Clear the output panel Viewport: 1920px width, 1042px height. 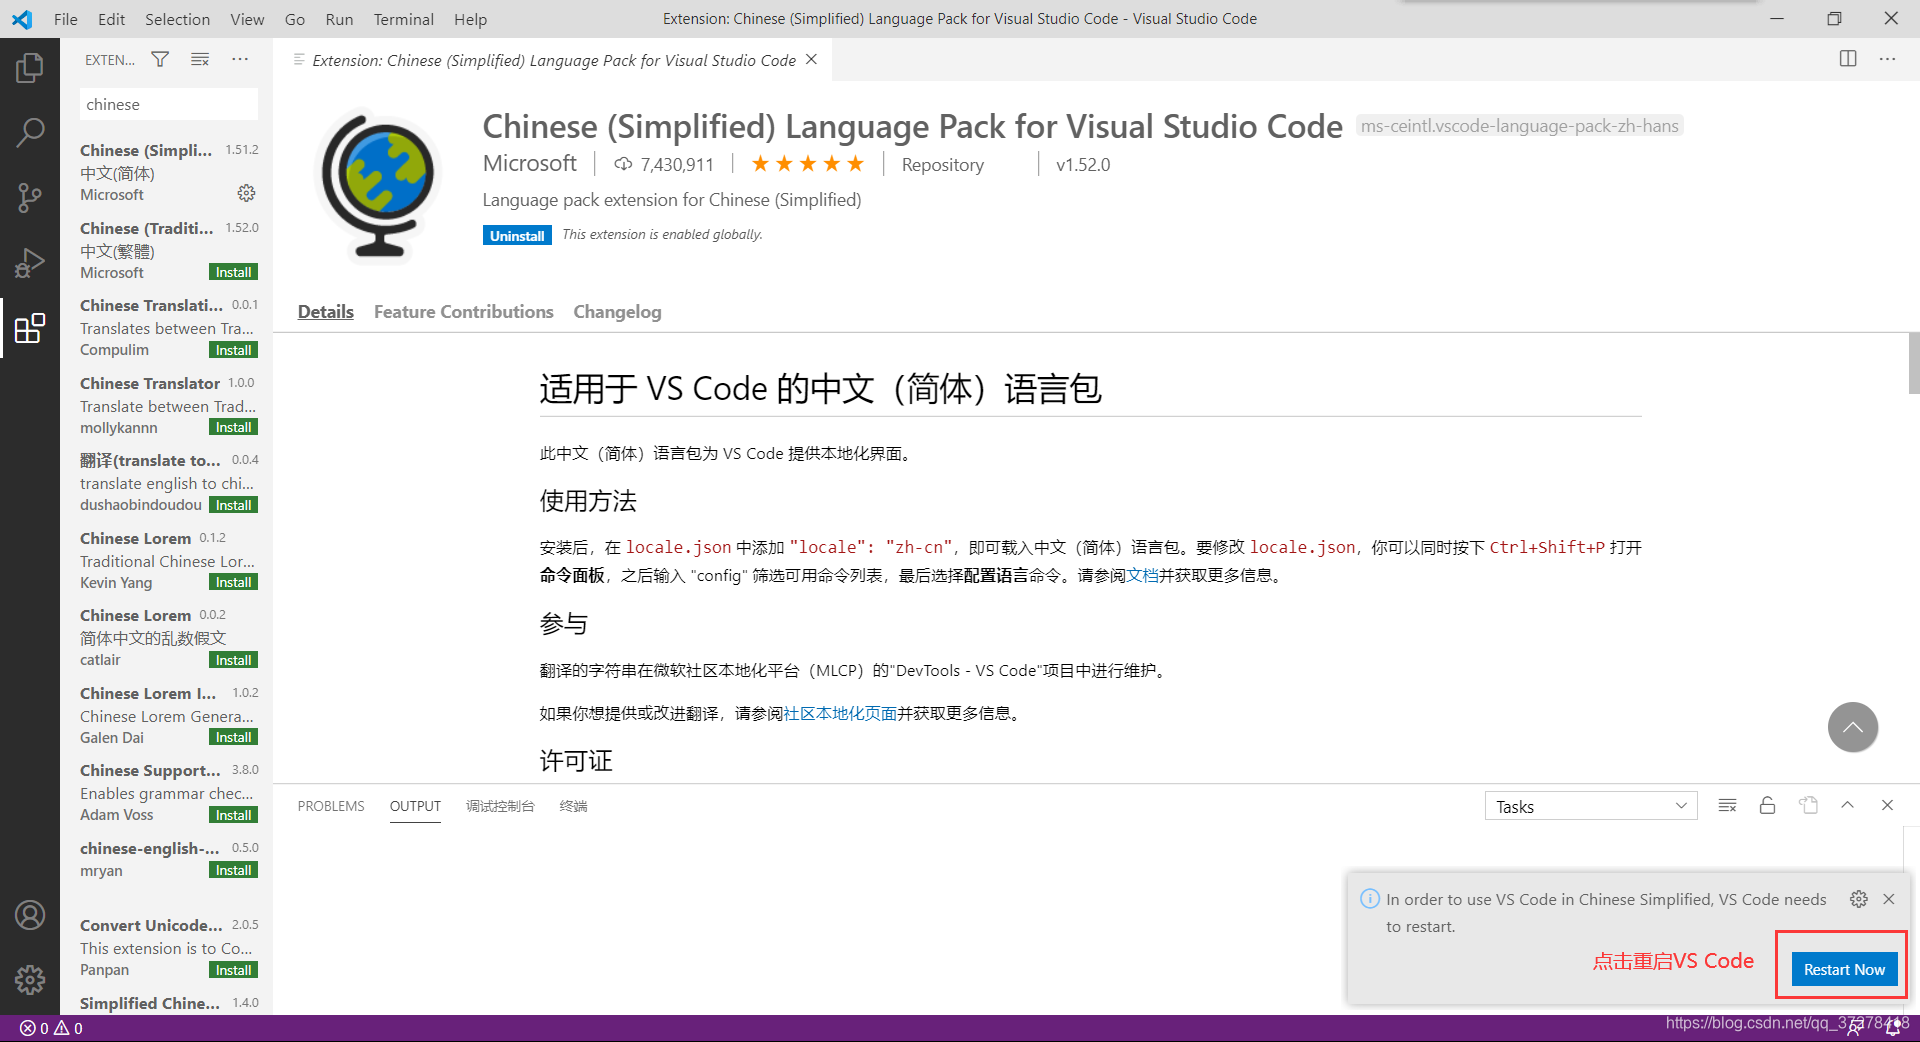[1727, 806]
